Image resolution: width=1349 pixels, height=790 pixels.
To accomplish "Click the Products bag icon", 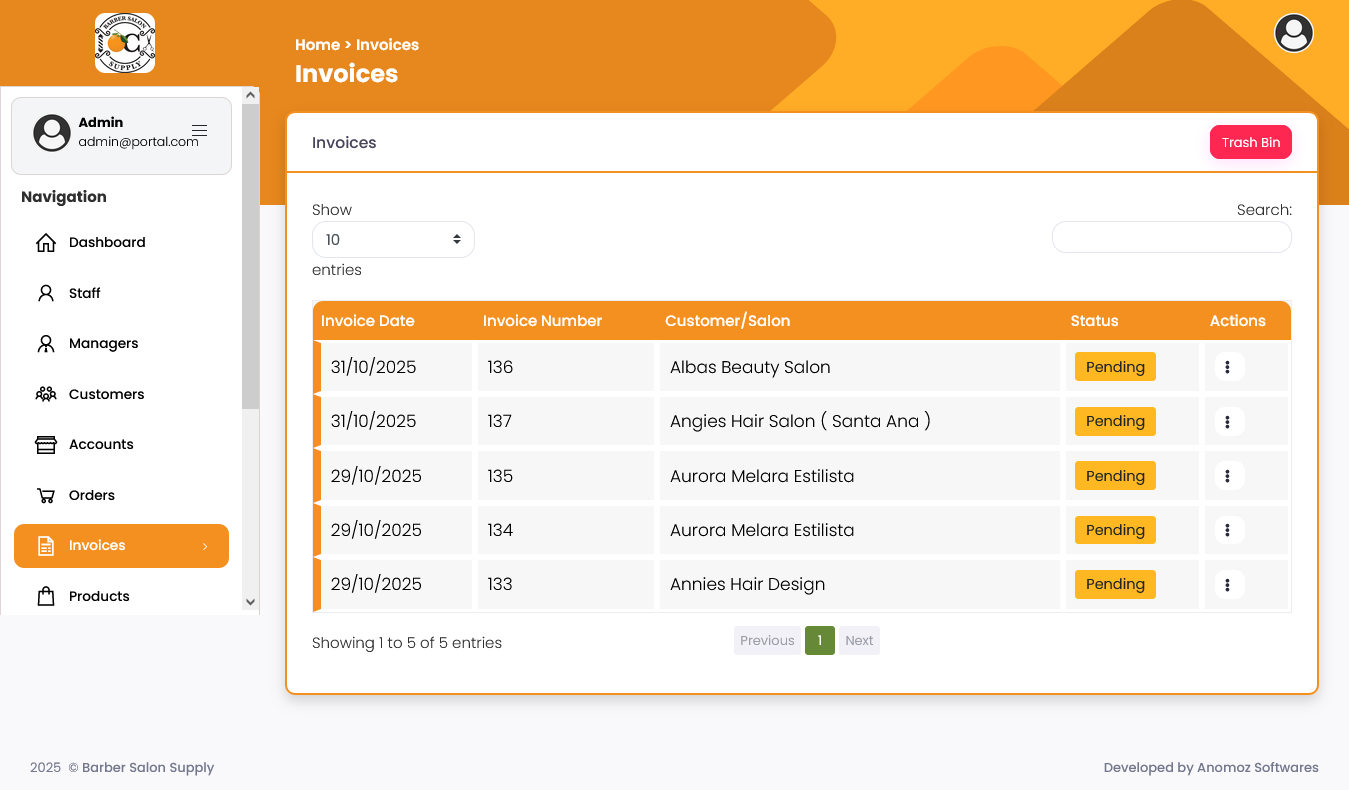I will point(46,597).
